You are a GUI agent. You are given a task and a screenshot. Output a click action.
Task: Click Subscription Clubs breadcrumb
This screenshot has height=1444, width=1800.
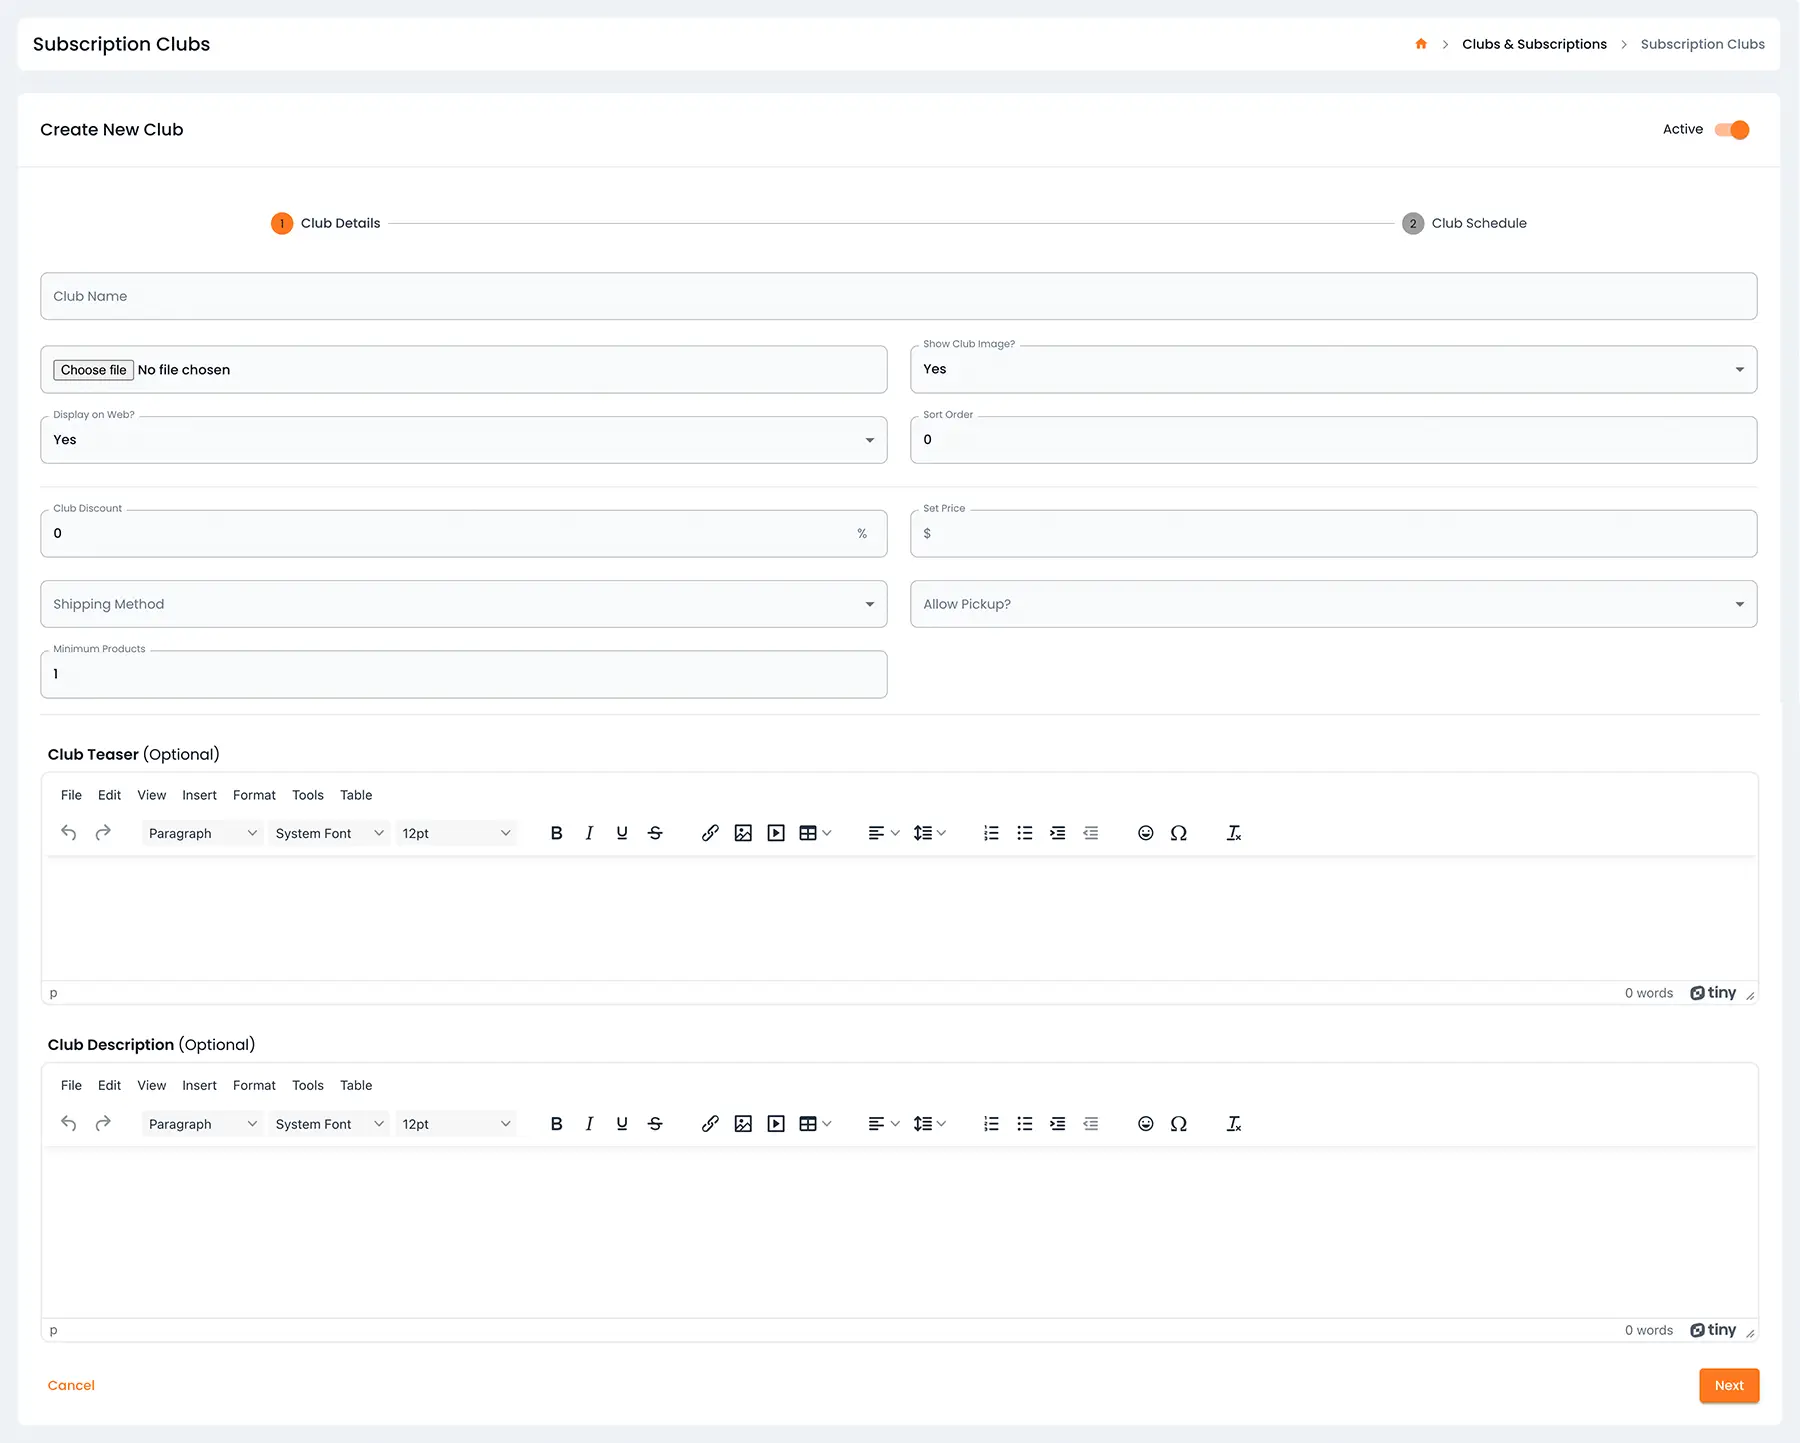pos(1702,44)
